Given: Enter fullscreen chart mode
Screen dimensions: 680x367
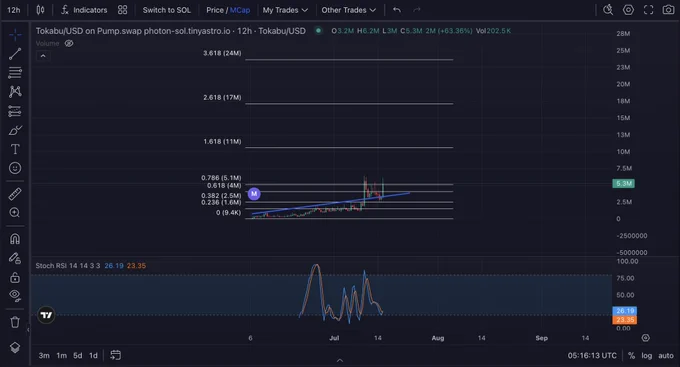Looking at the screenshot, I should pyautogui.click(x=648, y=10).
